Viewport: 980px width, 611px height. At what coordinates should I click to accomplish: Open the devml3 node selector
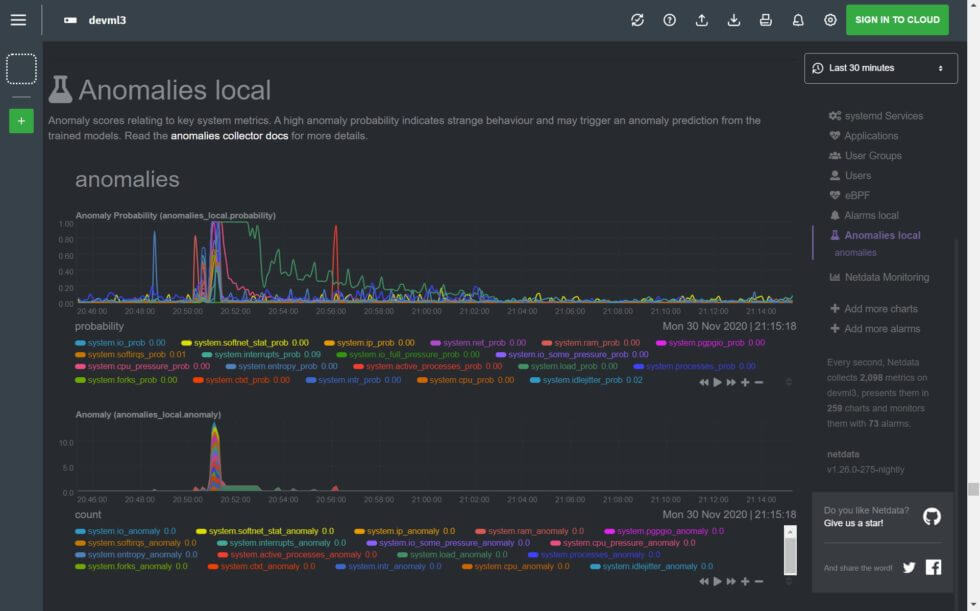click(95, 20)
